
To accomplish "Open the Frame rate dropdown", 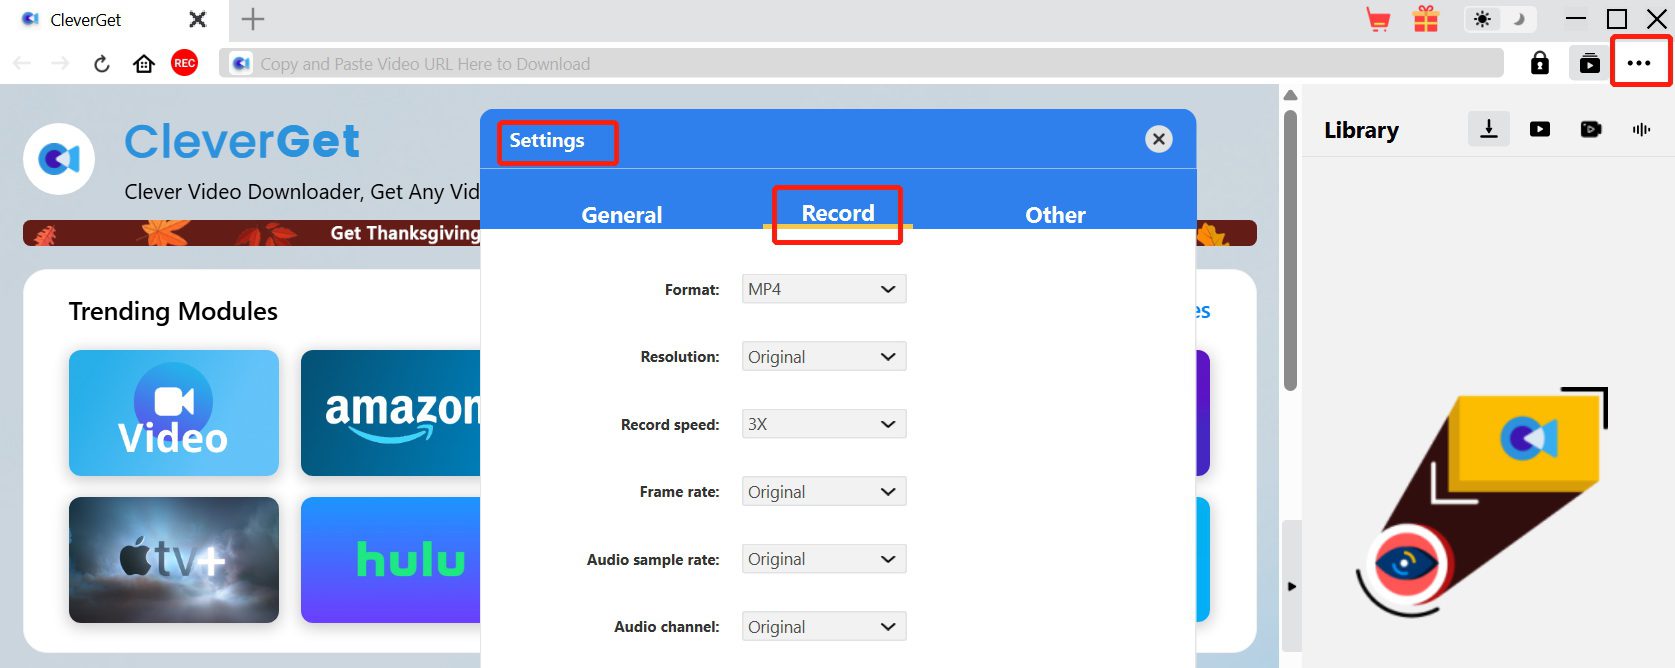I will pyautogui.click(x=823, y=492).
